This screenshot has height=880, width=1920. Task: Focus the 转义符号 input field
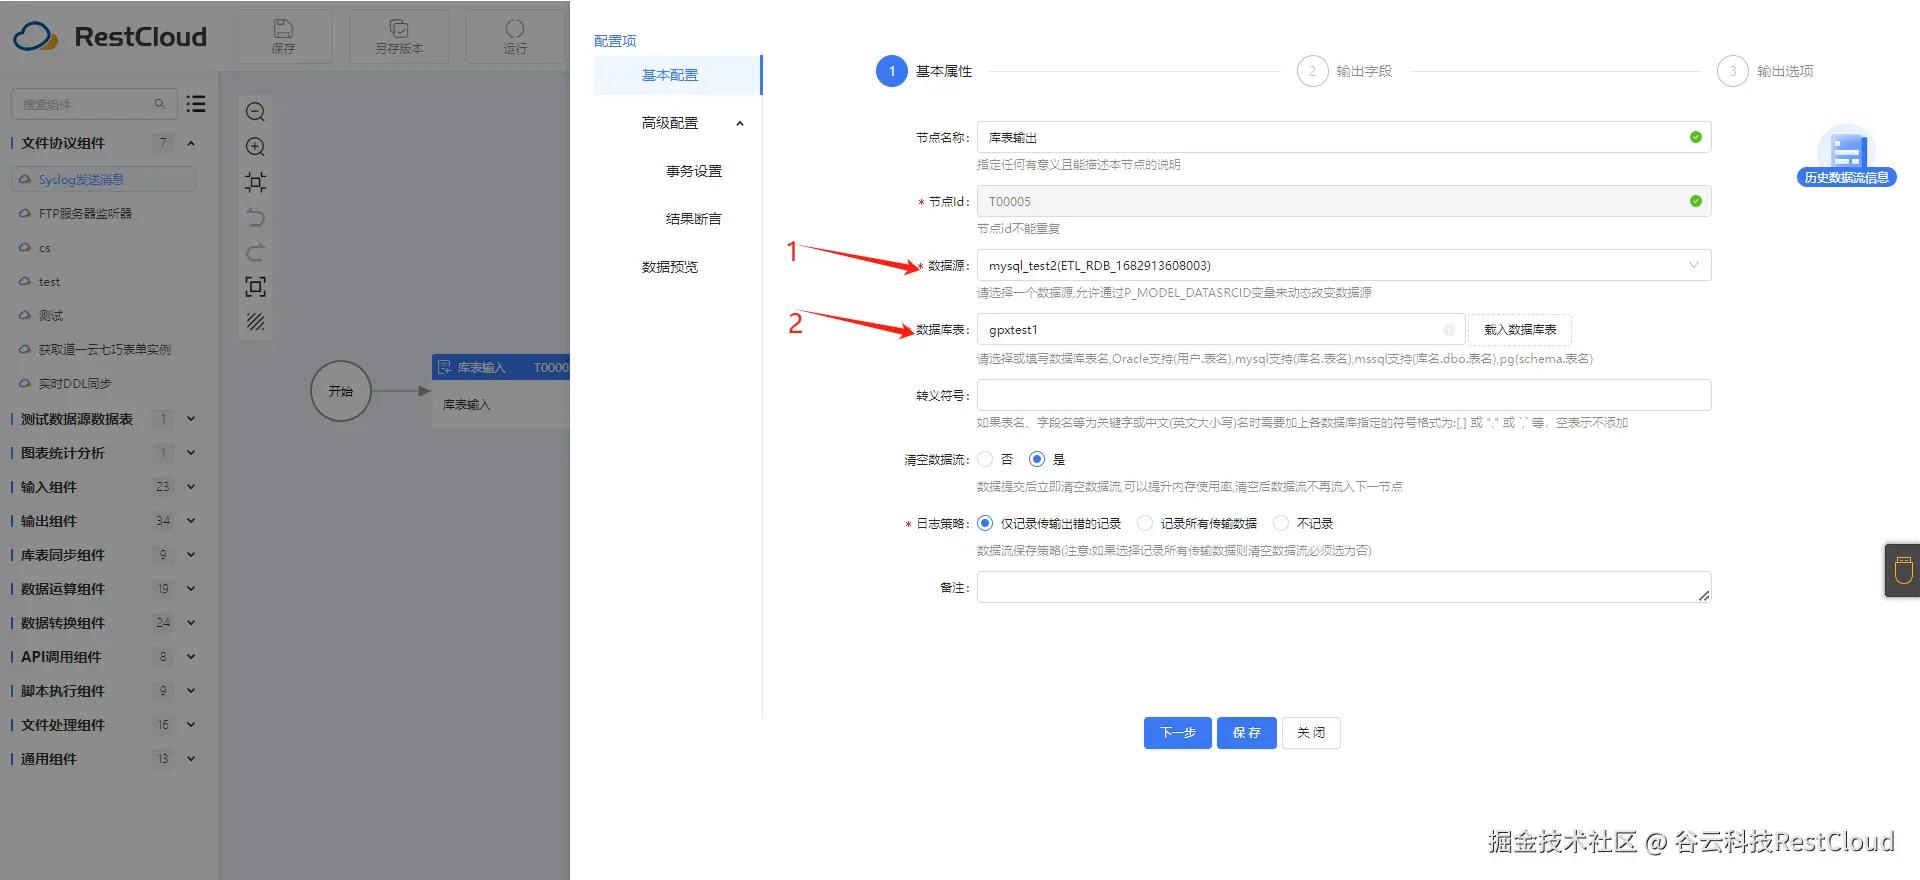[x=1344, y=395]
